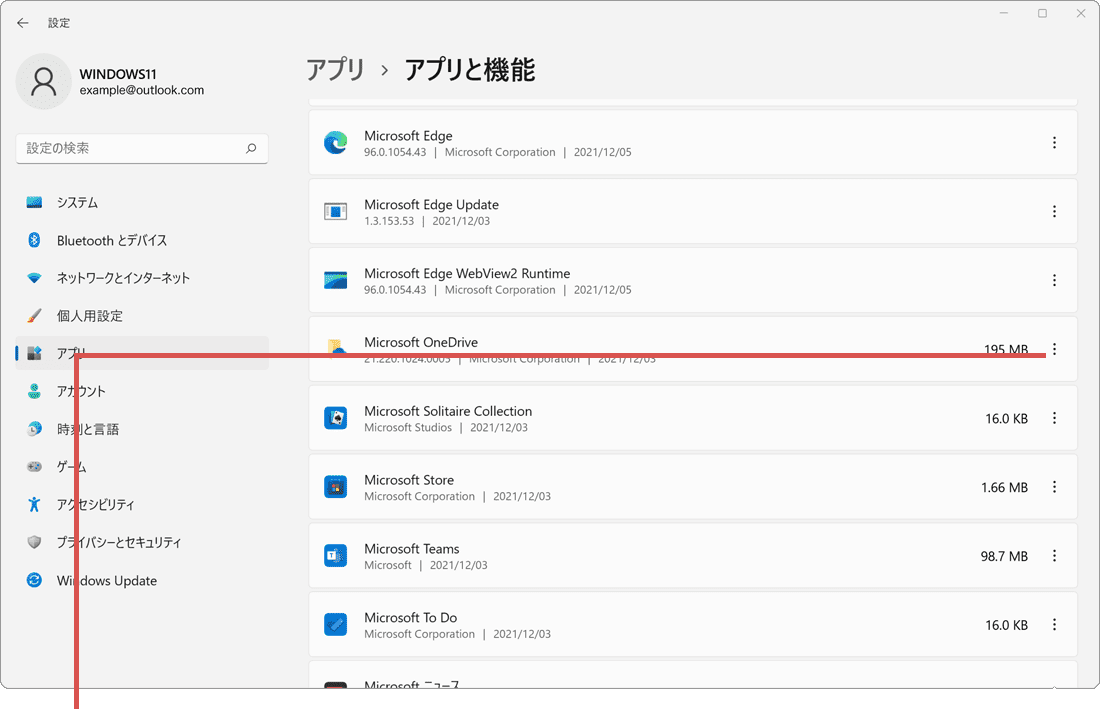The image size is (1100, 709).
Task: Select Microsoft Edge WebView2 Runtime name
Action: (467, 274)
